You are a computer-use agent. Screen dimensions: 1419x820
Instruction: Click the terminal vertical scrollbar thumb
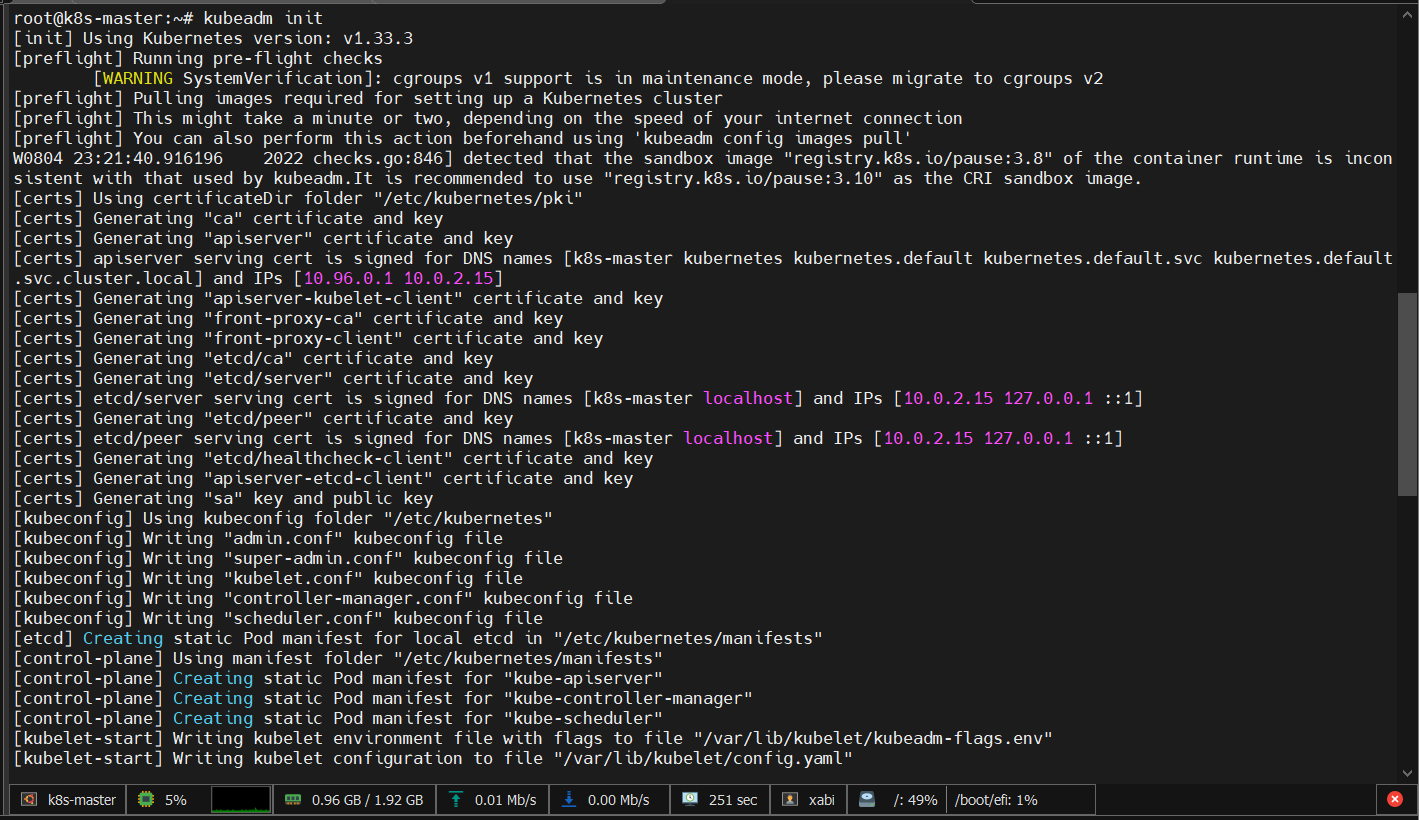click(x=1407, y=393)
